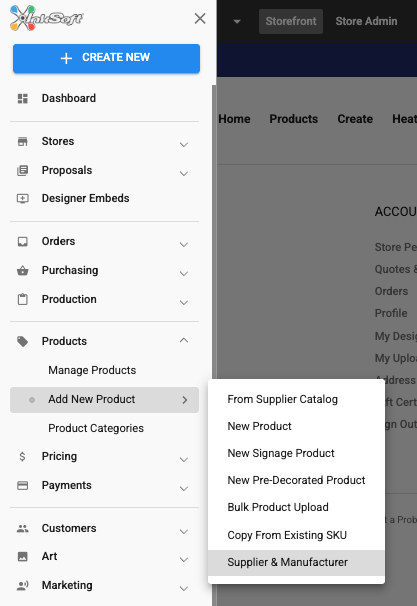Click the Orders link under Account
The image size is (417, 606).
click(x=391, y=291)
